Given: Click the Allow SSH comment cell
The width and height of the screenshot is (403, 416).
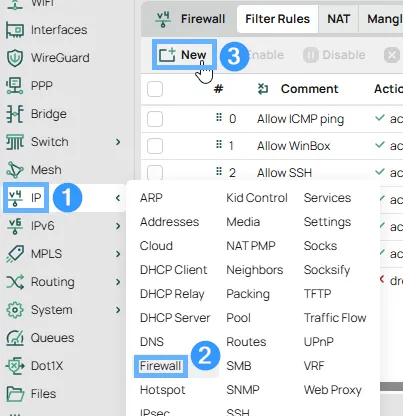Looking at the screenshot, I should pos(284,173).
